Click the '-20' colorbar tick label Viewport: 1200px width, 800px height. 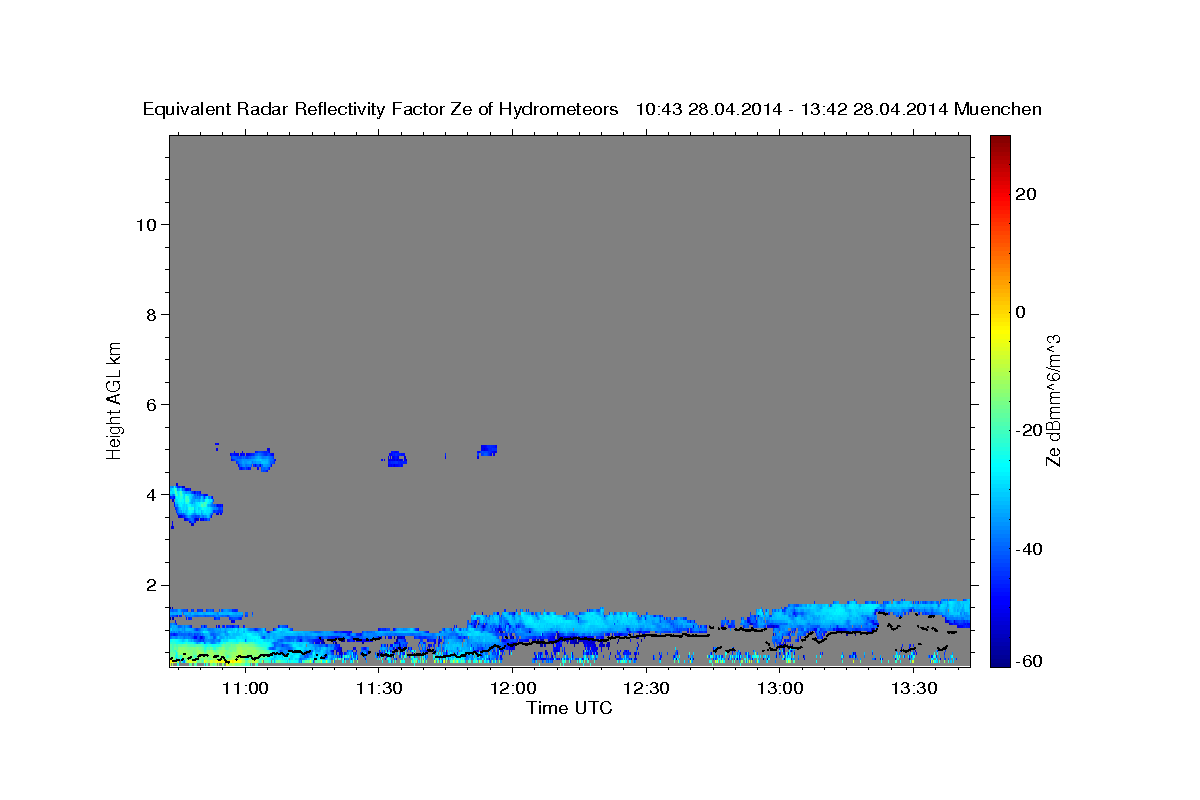1028,430
